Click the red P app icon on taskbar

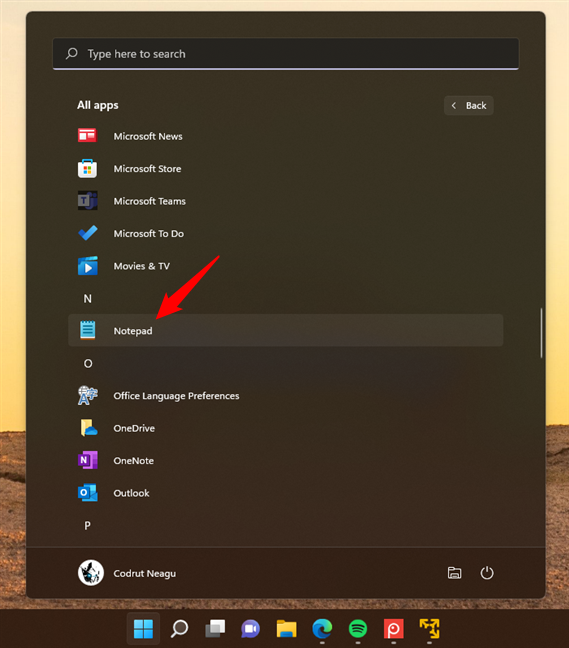coord(393,629)
